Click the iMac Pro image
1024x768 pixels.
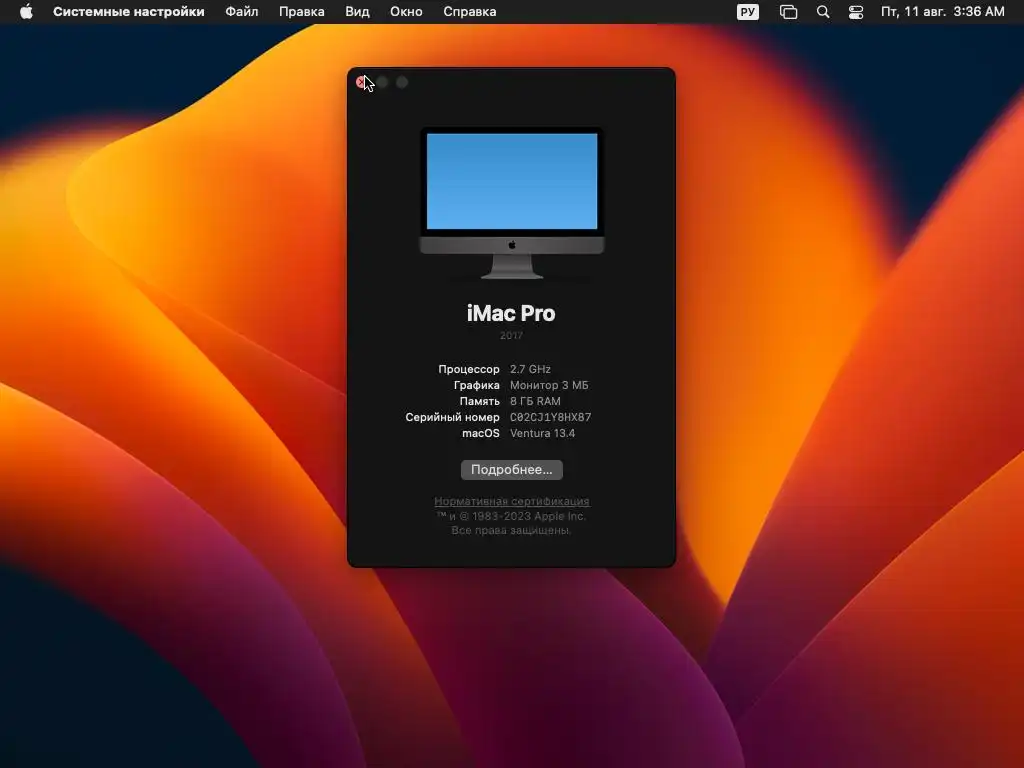[x=511, y=203]
